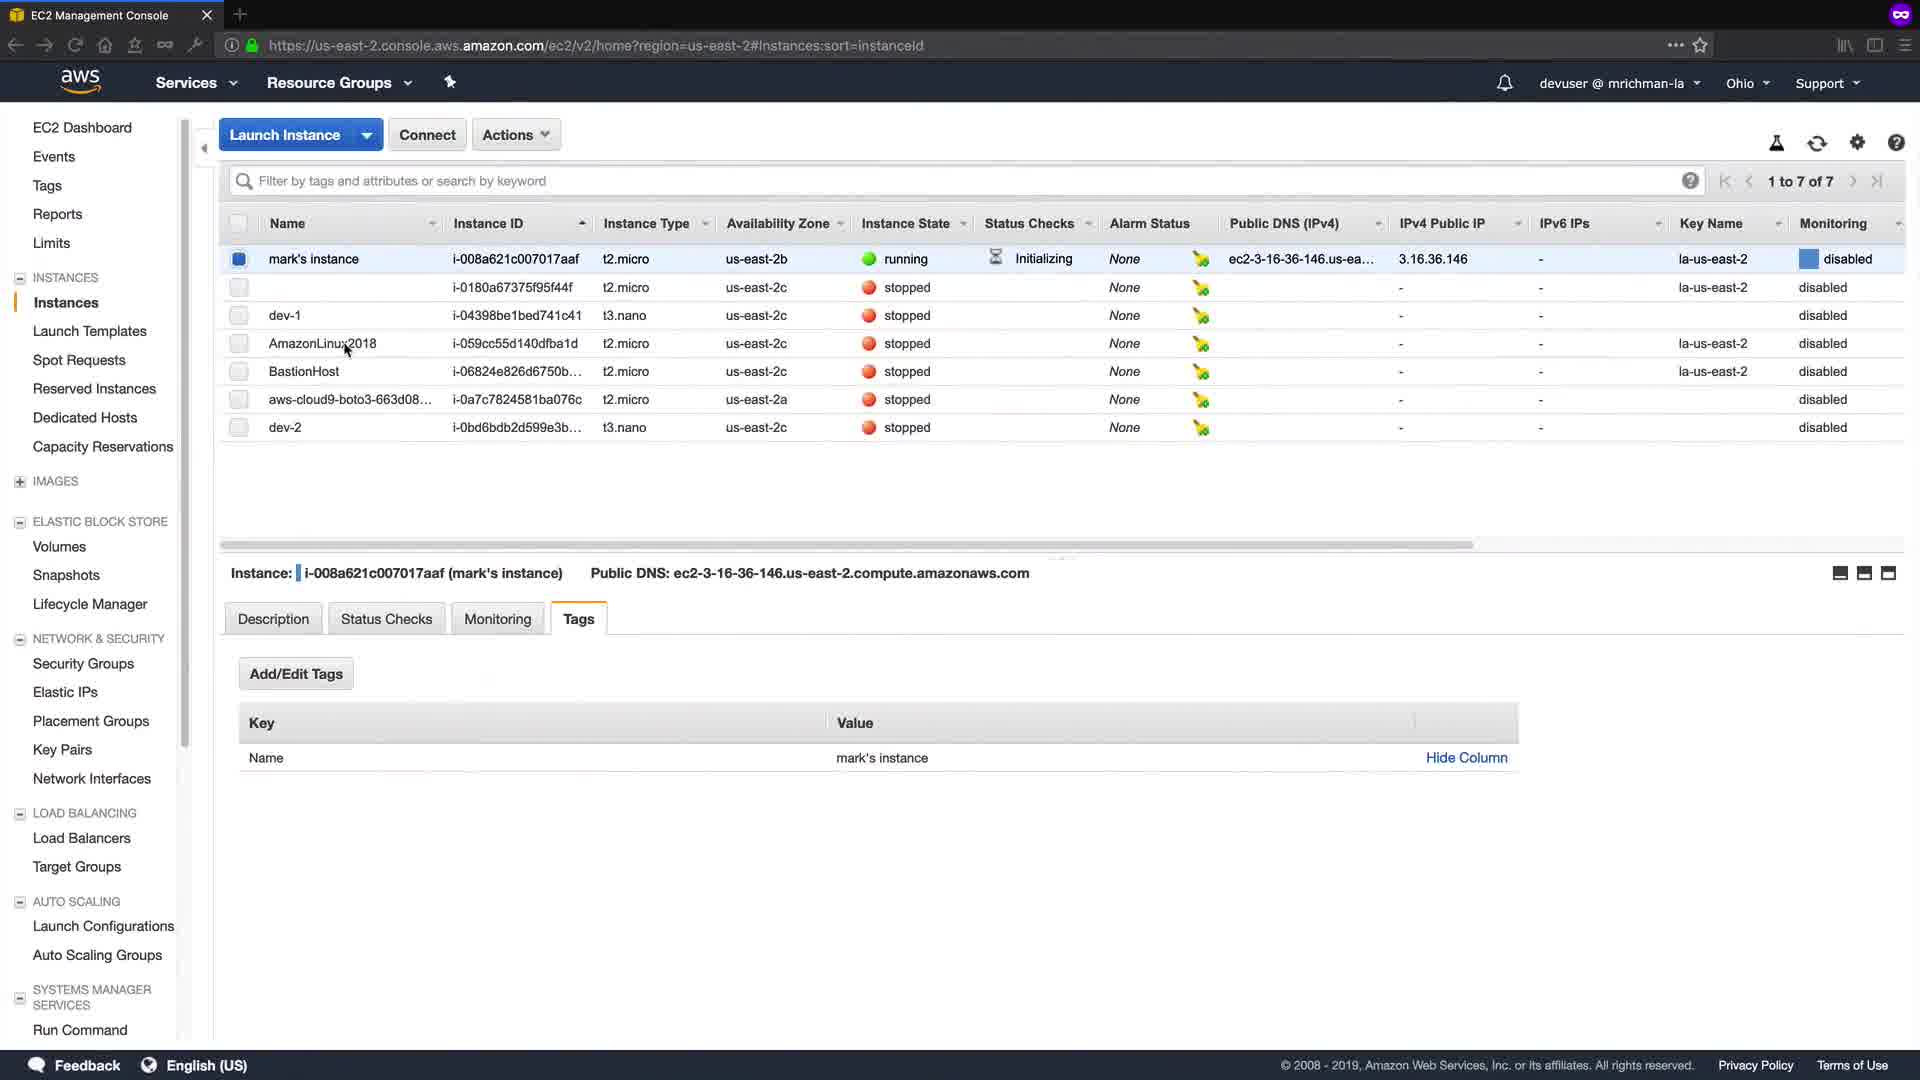
Task: Go to AWS home via logo
Action: pos(80,82)
